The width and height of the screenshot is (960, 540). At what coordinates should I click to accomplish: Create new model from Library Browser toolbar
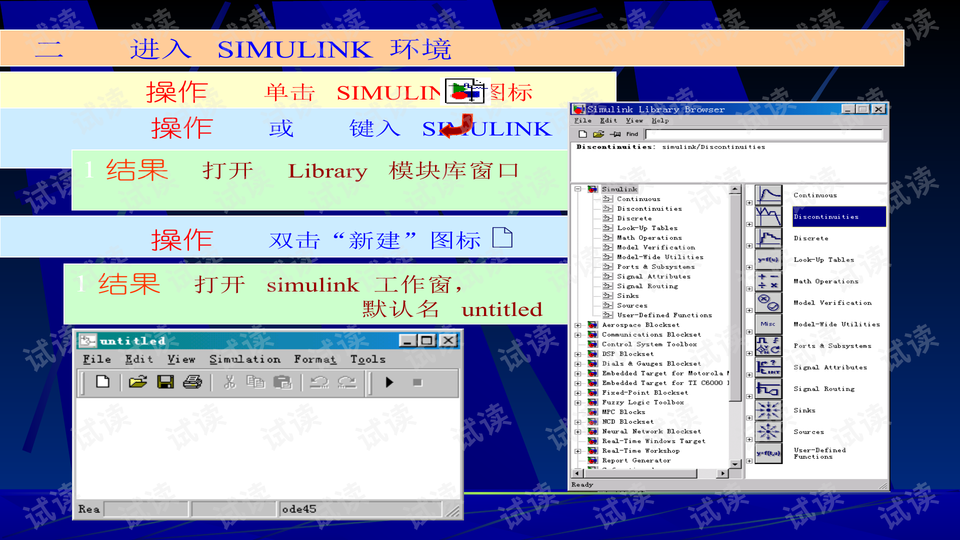tap(582, 134)
